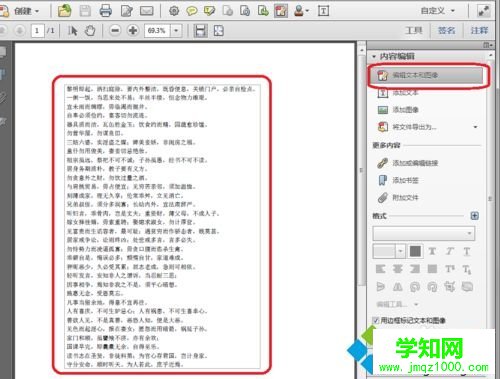Select 编辑文本和图像 in content editing
Viewport: 500px width, 379px height.
click(426, 75)
